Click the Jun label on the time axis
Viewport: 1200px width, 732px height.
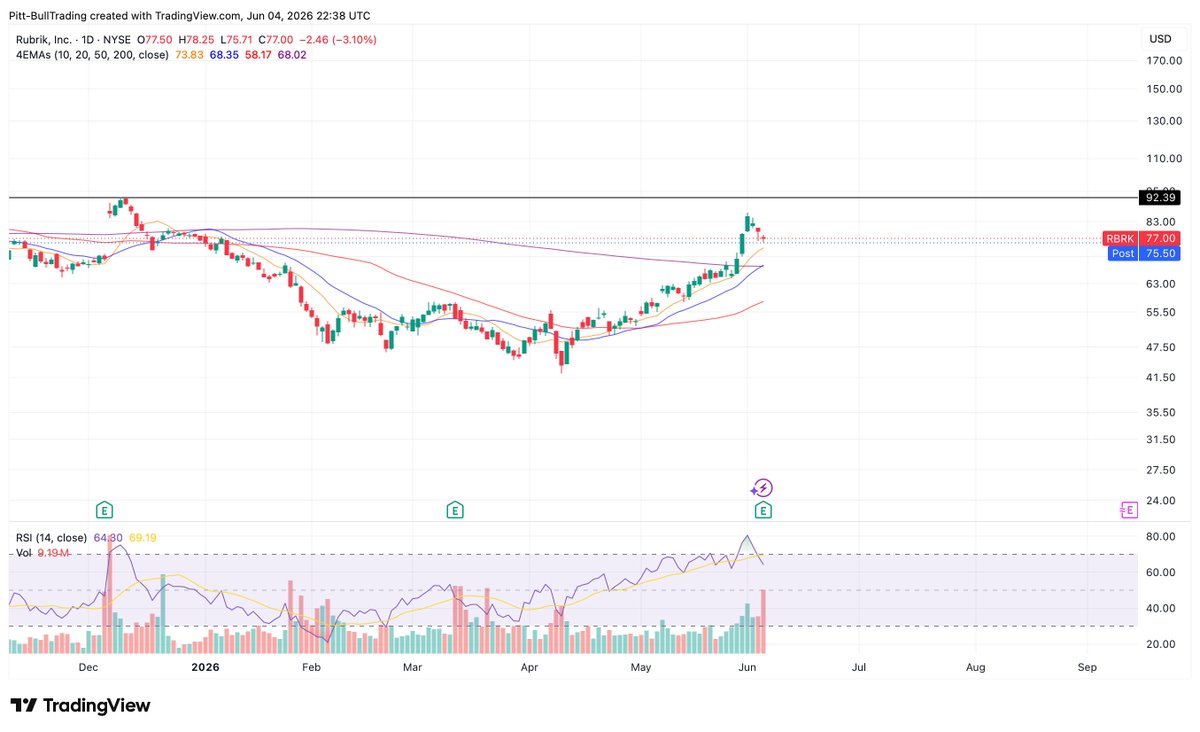tap(747, 666)
